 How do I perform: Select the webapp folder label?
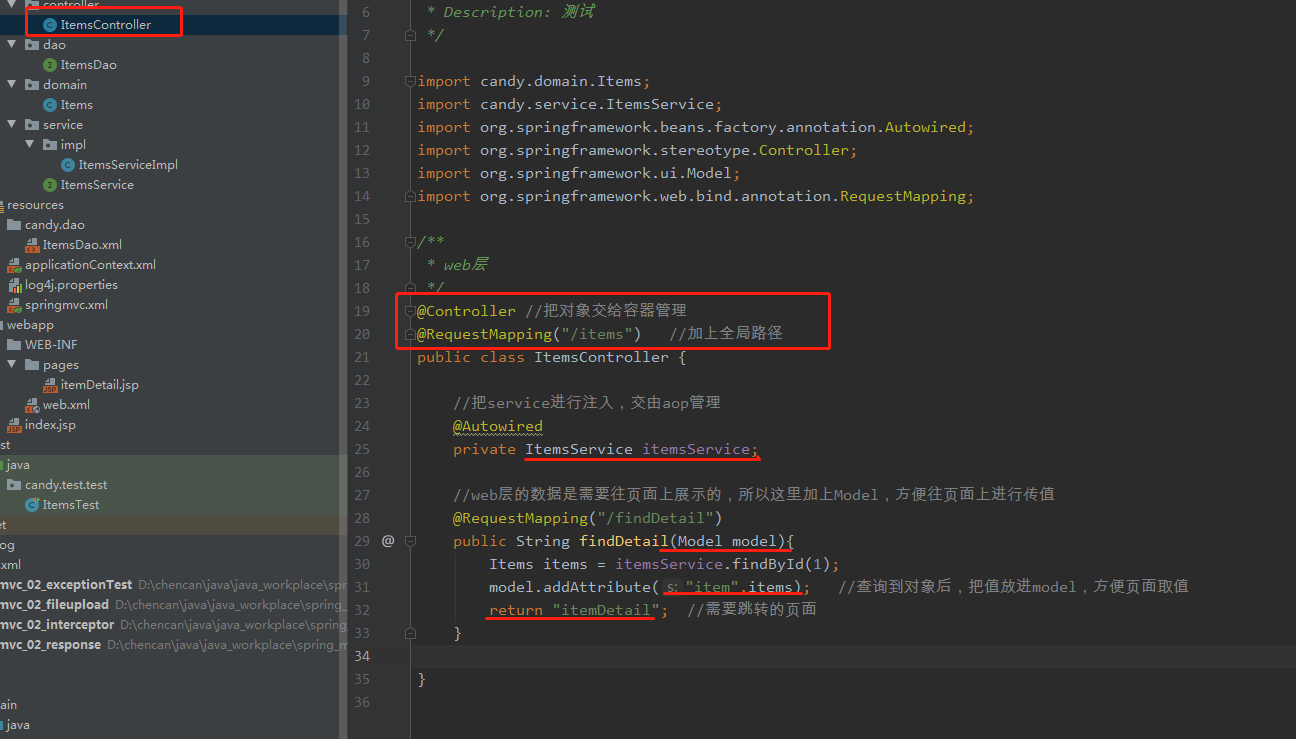pyautogui.click(x=30, y=325)
